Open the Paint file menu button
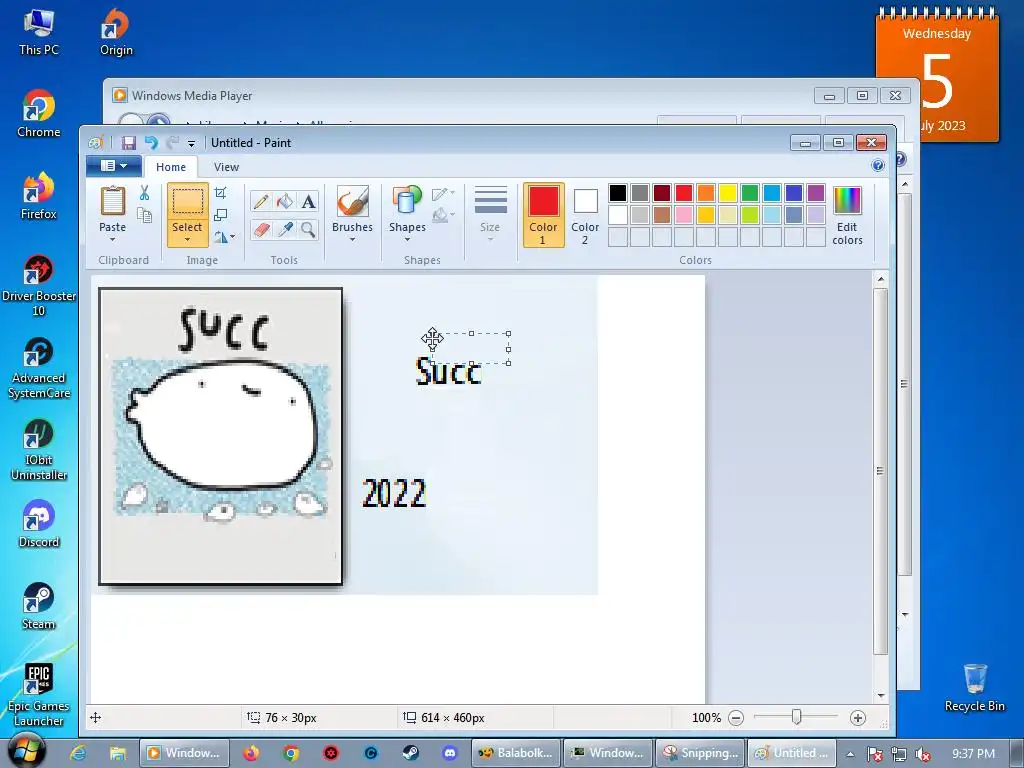The height and width of the screenshot is (768, 1024). tap(114, 166)
